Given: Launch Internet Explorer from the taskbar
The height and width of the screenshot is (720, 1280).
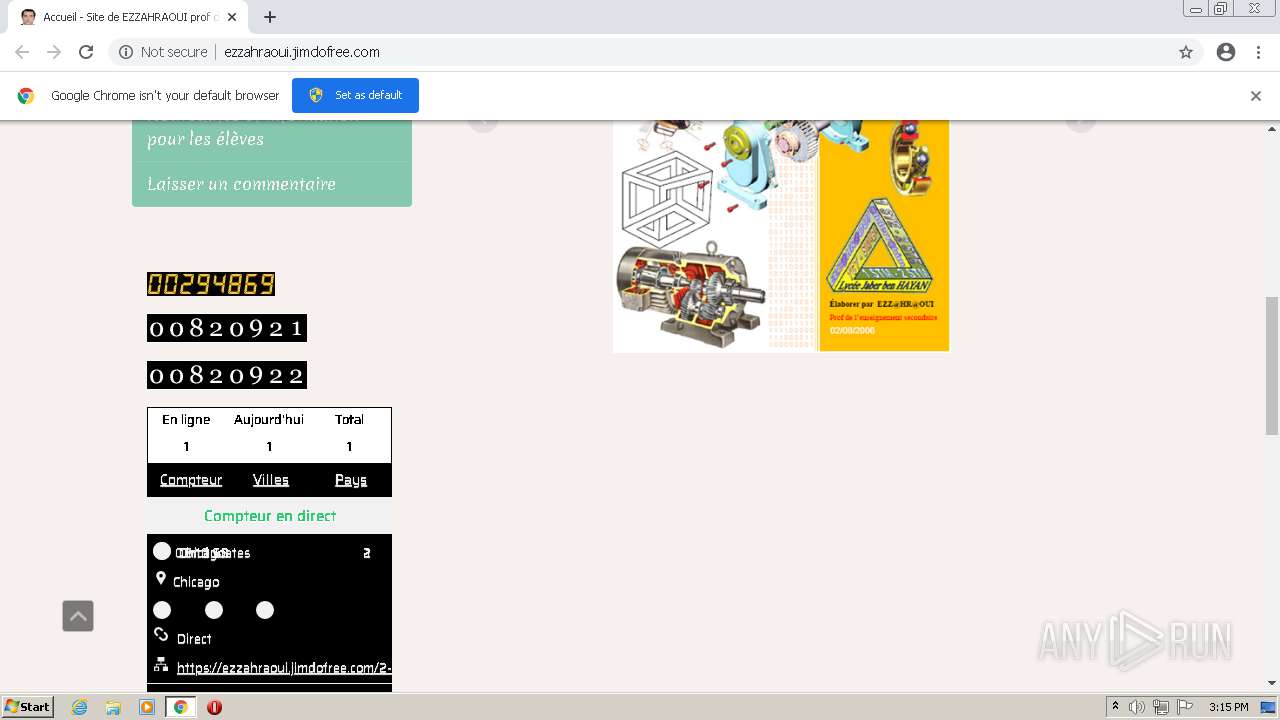Looking at the screenshot, I should point(80,707).
